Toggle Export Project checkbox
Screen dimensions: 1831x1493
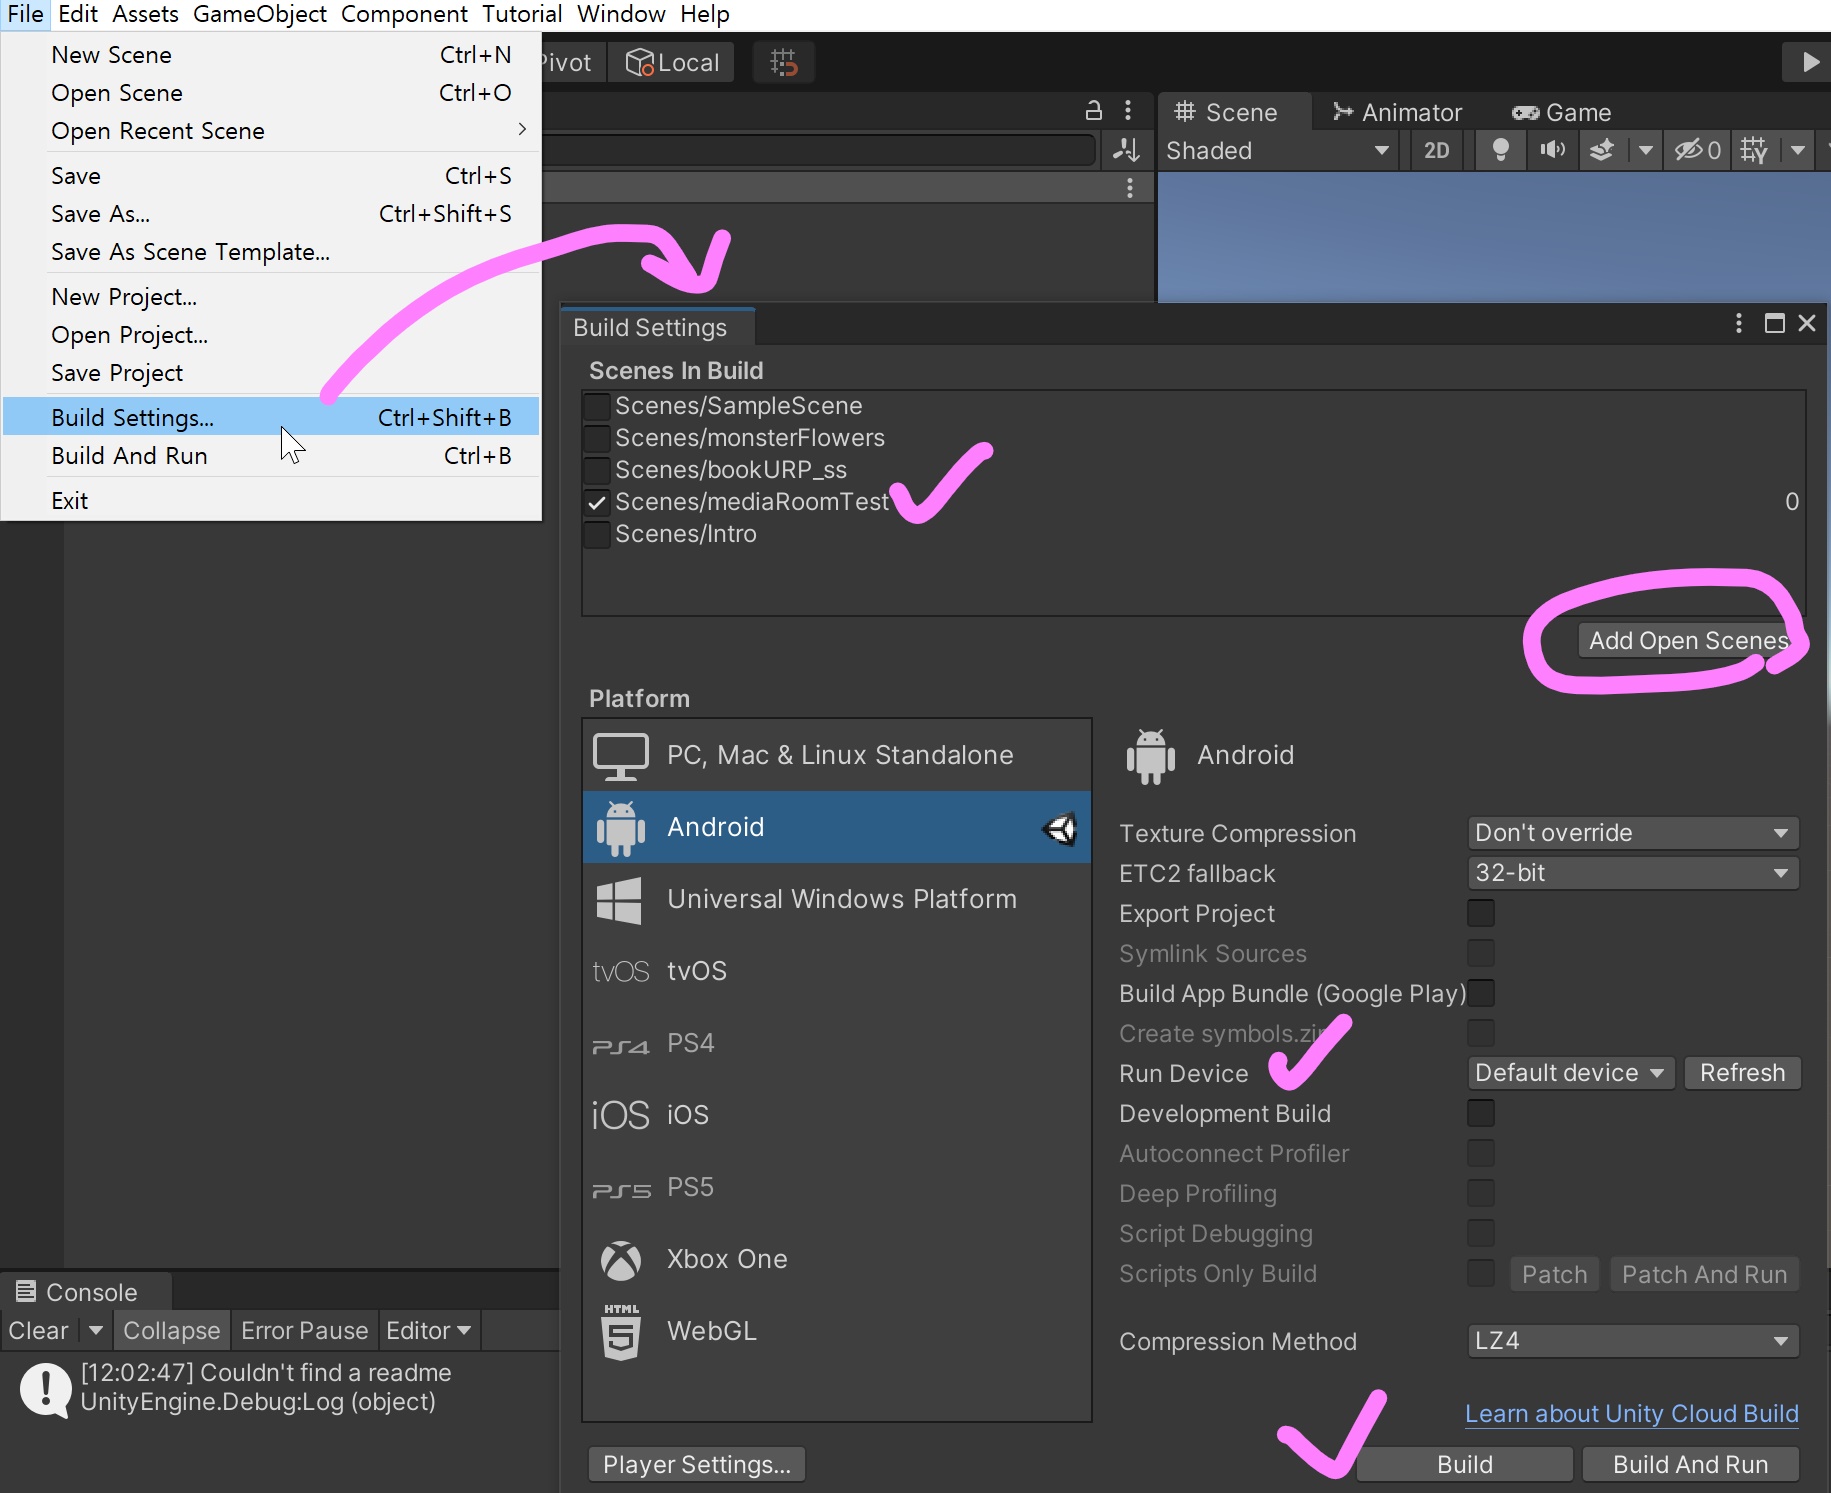(1481, 913)
